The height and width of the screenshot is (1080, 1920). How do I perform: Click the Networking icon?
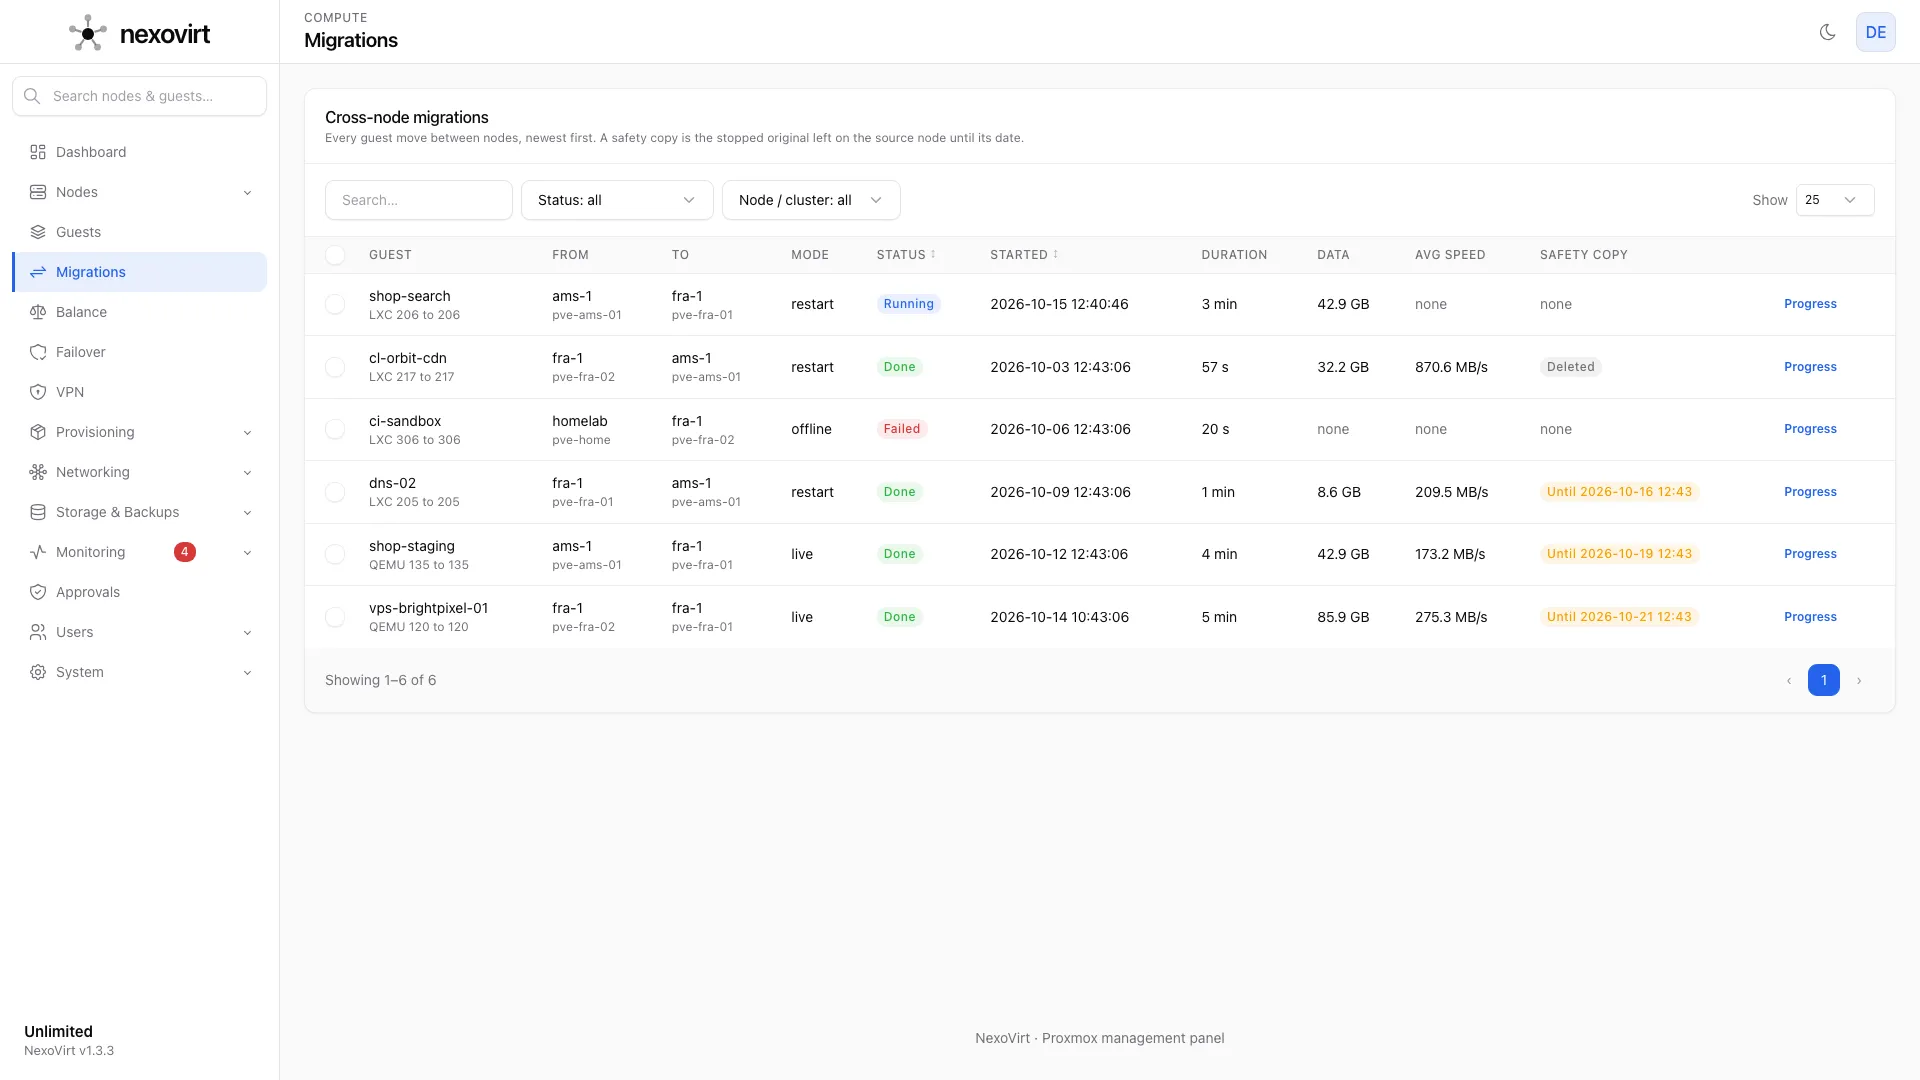38,472
